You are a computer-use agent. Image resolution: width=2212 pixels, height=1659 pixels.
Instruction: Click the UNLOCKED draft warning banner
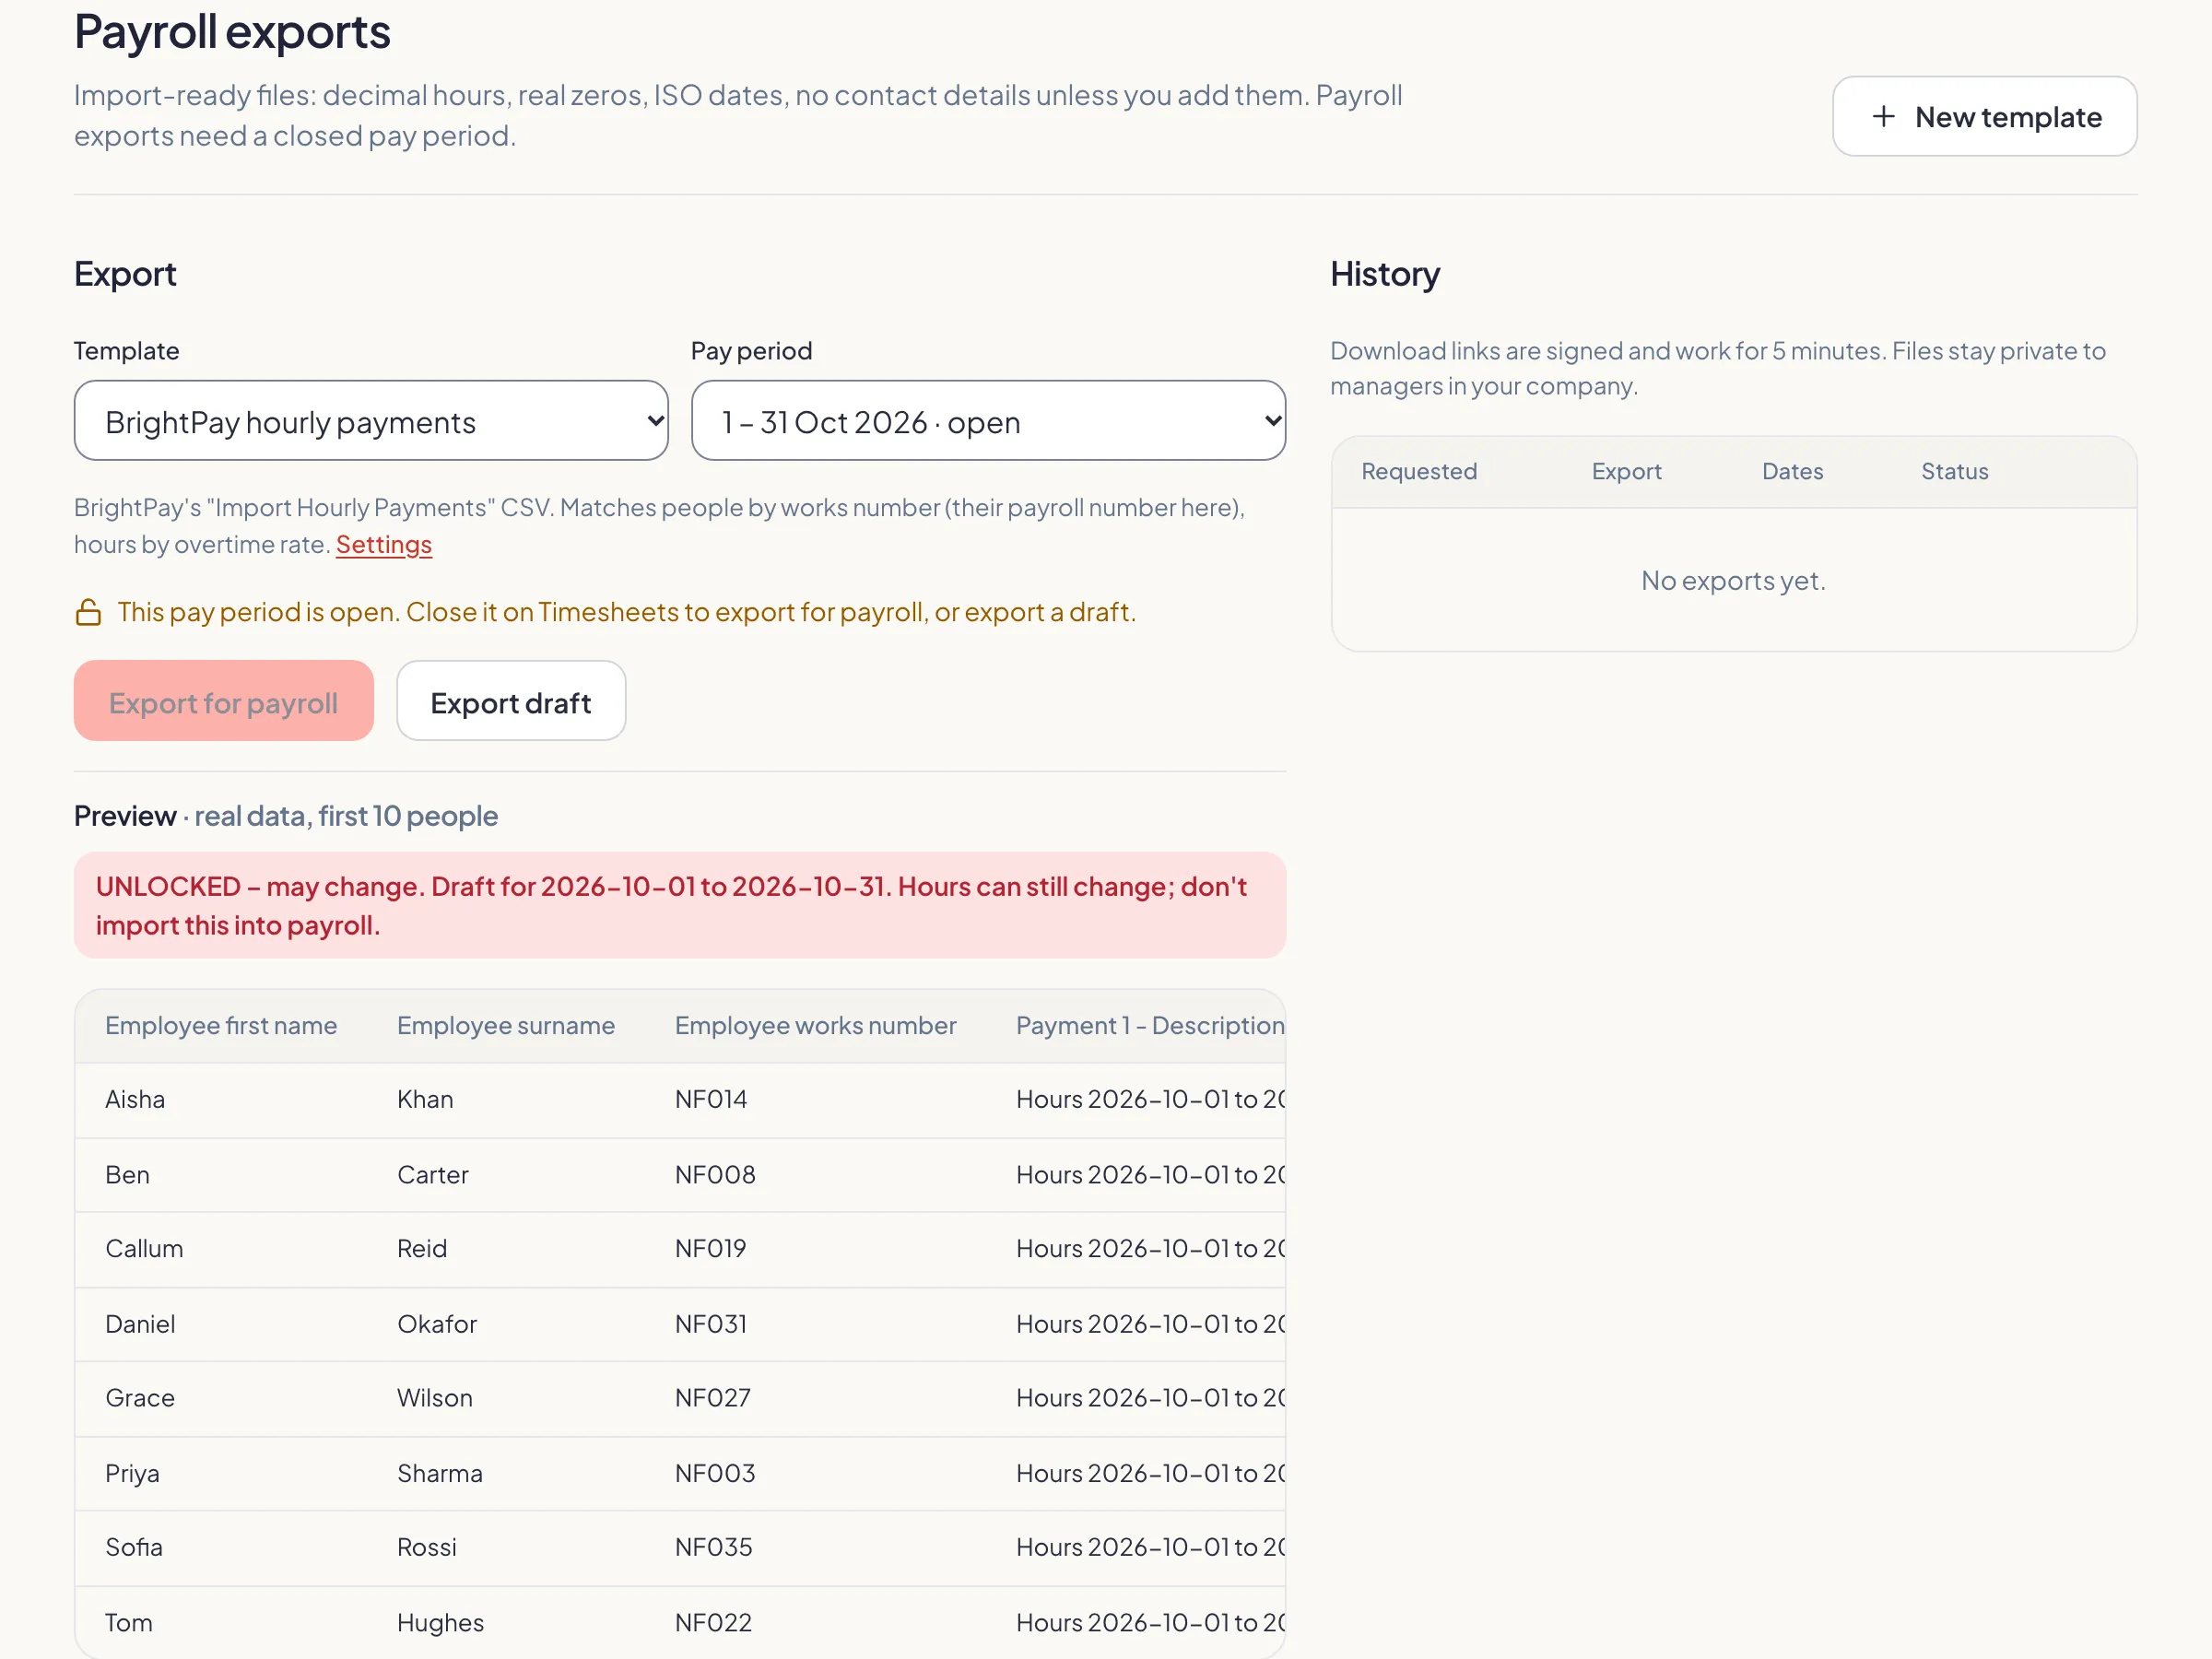[680, 905]
